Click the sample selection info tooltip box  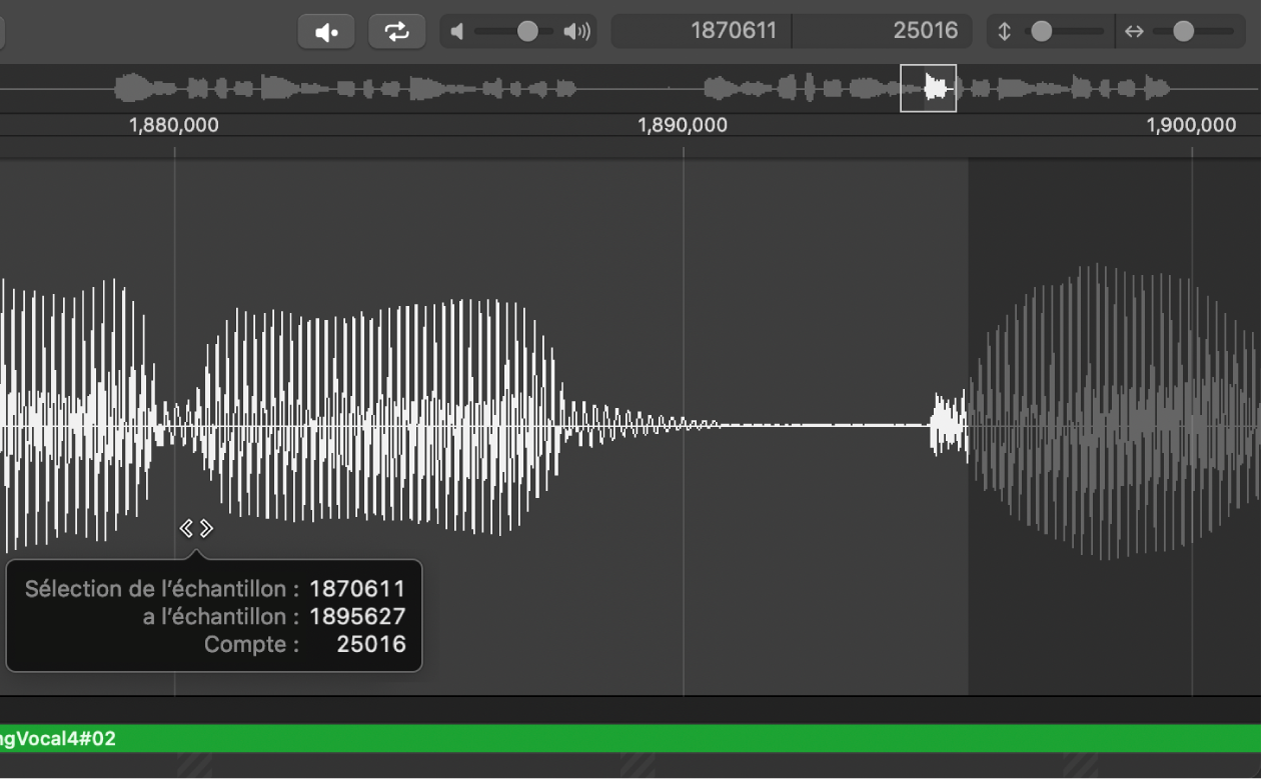coord(213,616)
